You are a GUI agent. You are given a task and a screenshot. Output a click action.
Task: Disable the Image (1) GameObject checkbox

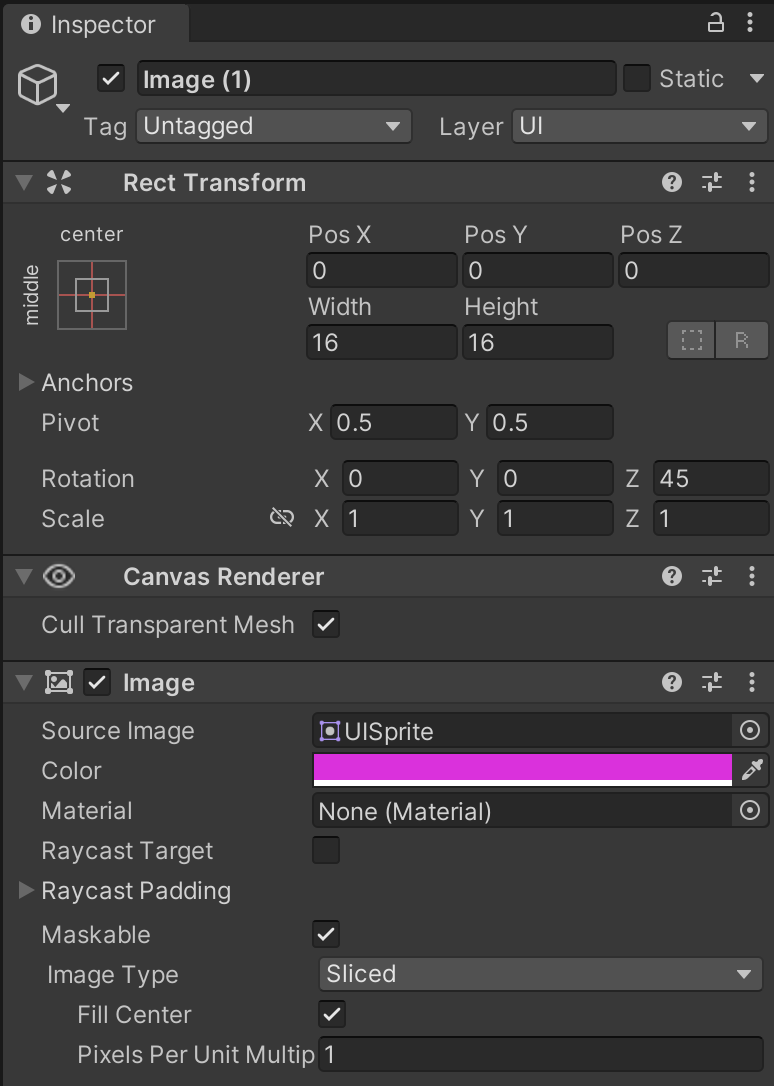111,79
